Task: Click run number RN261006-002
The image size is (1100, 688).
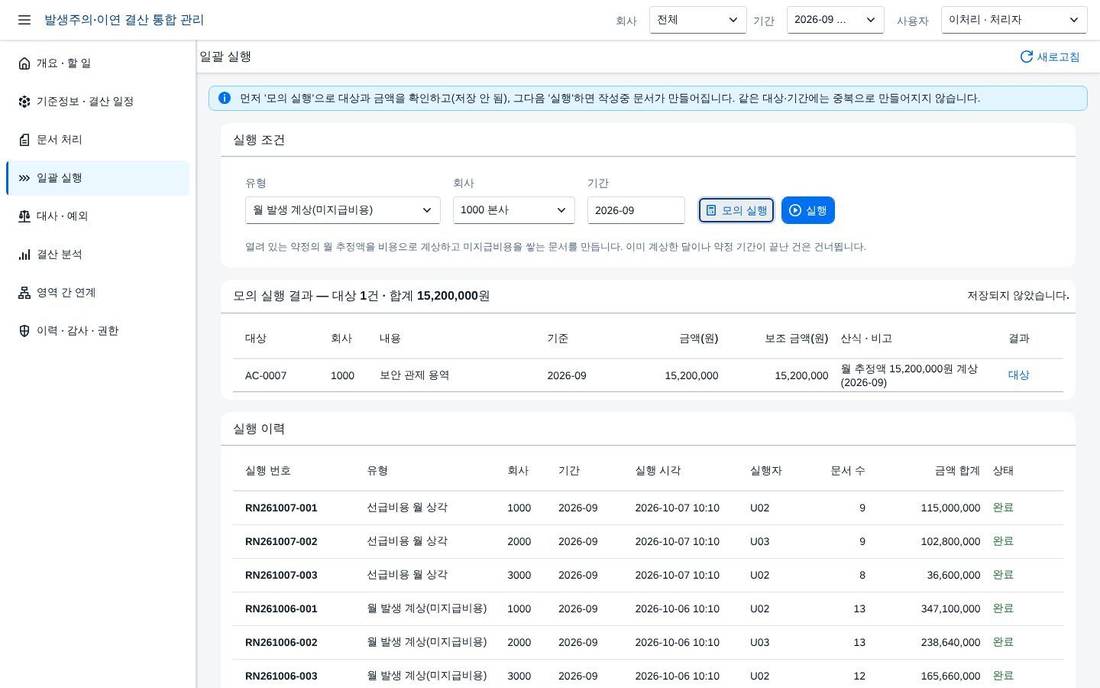Action: 281,642
